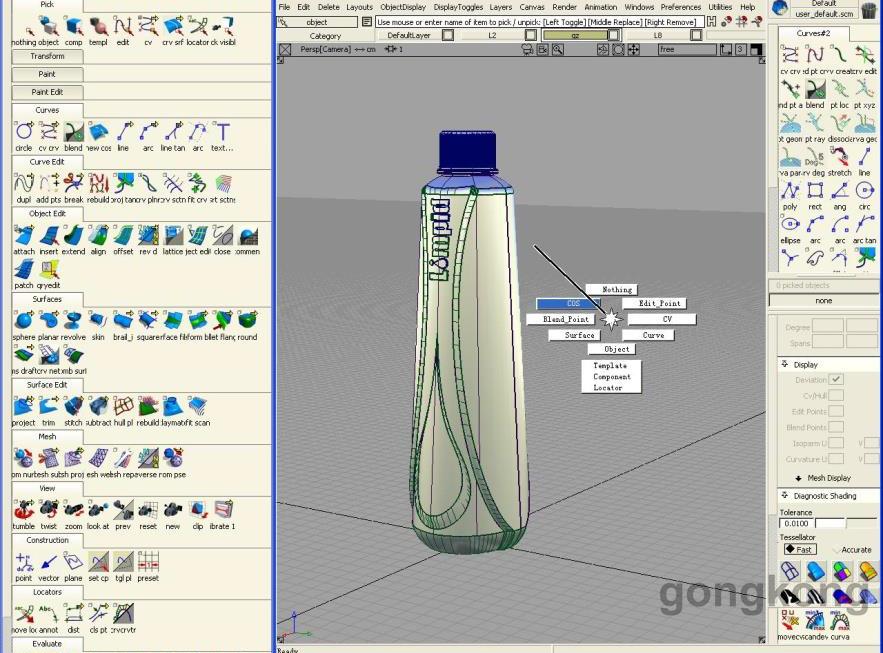Toggle the Edit Points checkbox
The width and height of the screenshot is (883, 653).
tap(836, 412)
